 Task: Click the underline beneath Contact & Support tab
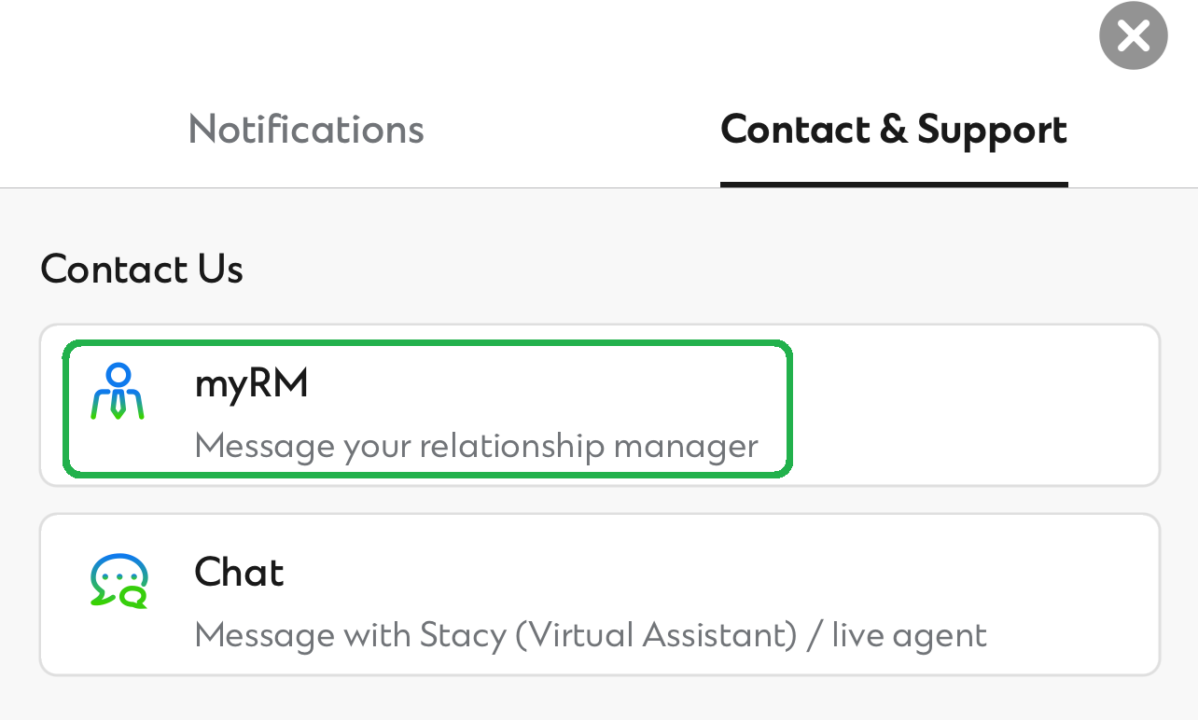(x=893, y=184)
